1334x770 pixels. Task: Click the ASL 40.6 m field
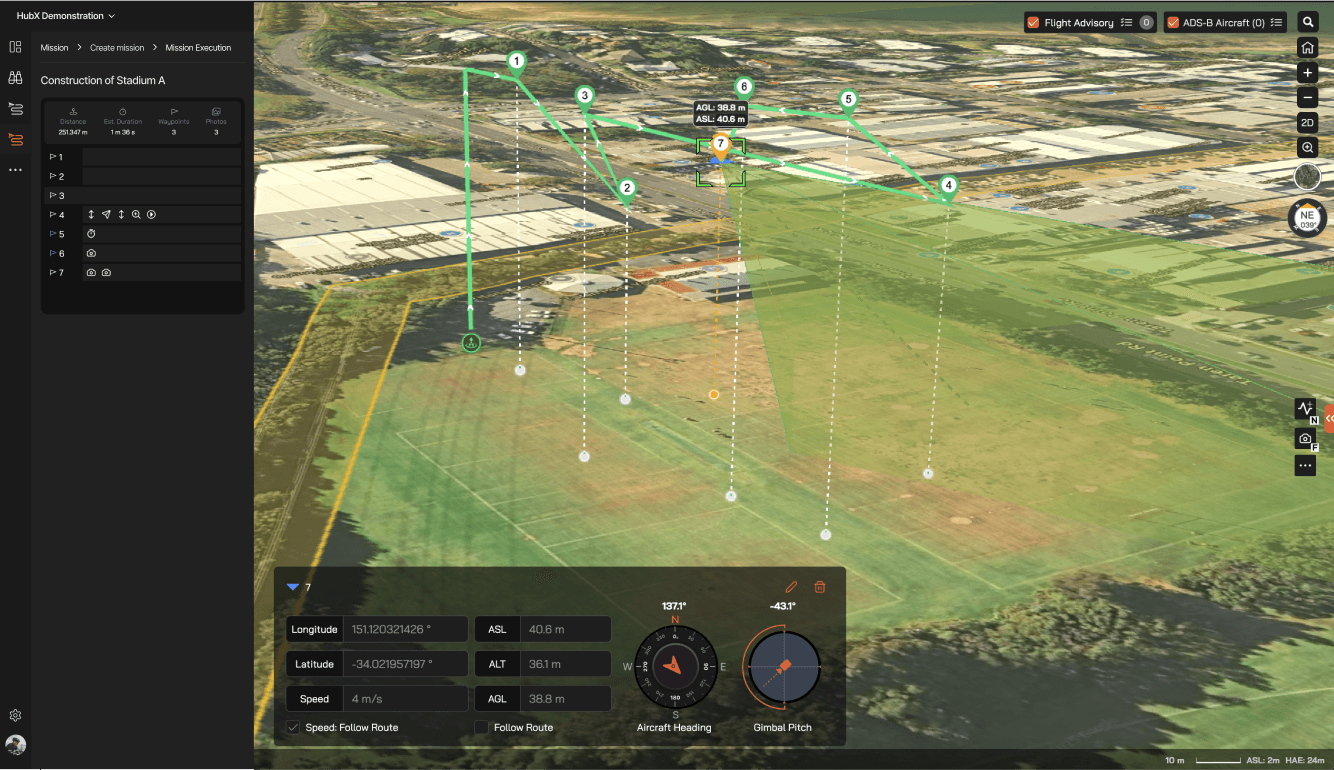[x=565, y=629]
